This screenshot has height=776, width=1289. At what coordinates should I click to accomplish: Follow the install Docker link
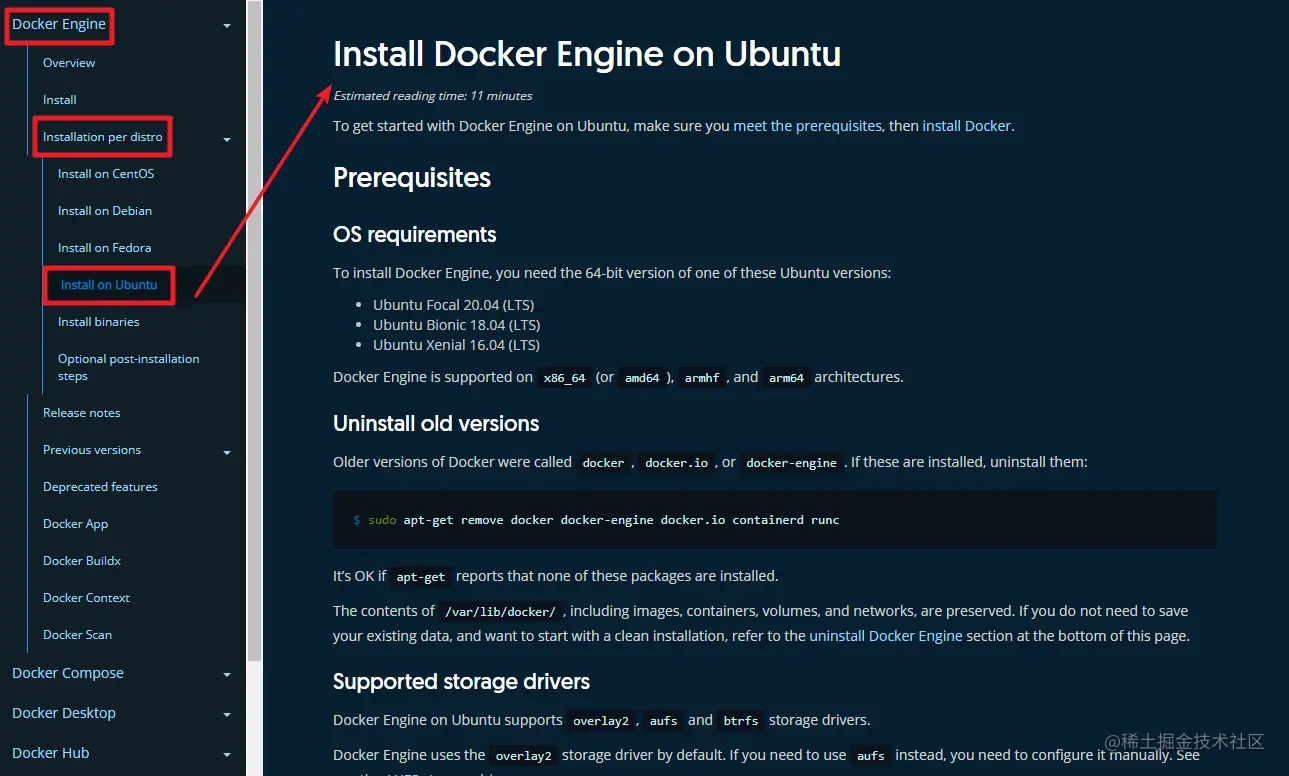pos(966,126)
